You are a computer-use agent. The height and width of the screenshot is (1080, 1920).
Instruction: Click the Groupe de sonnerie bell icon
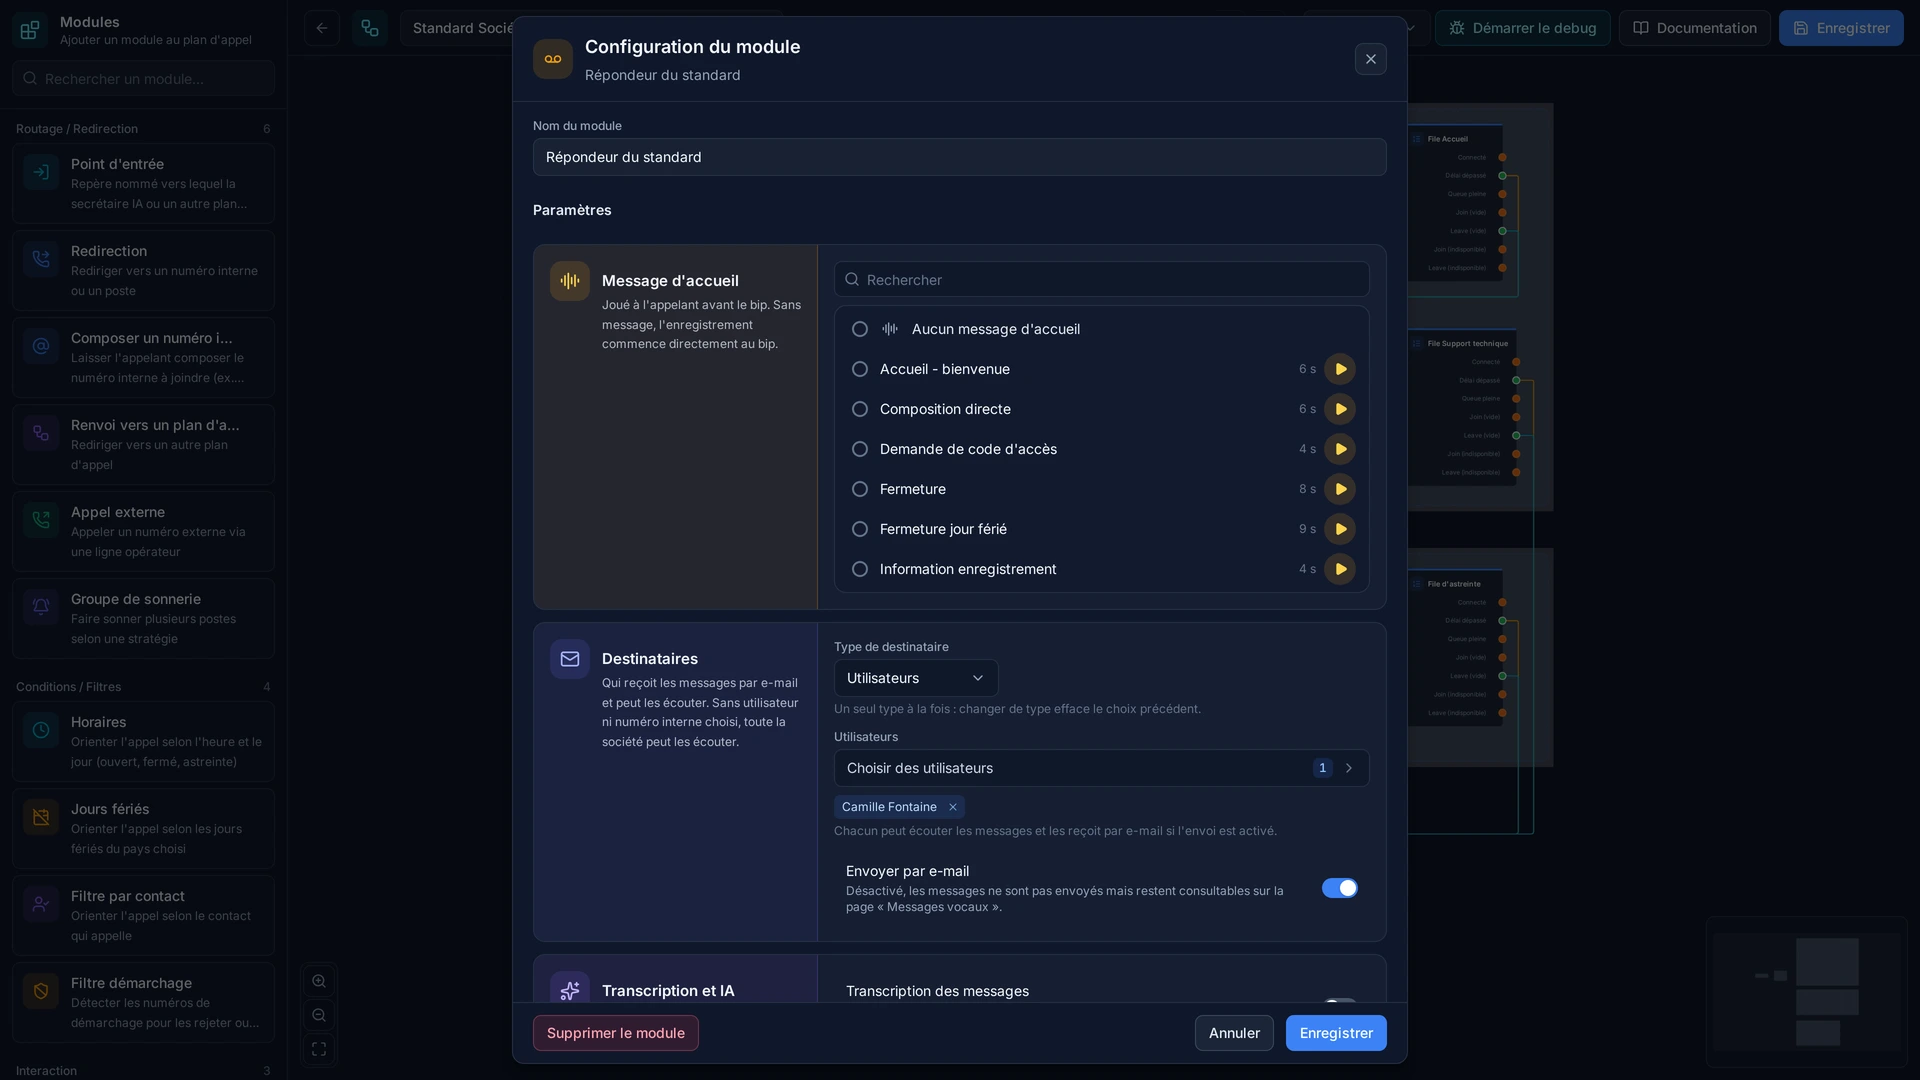pyautogui.click(x=41, y=607)
